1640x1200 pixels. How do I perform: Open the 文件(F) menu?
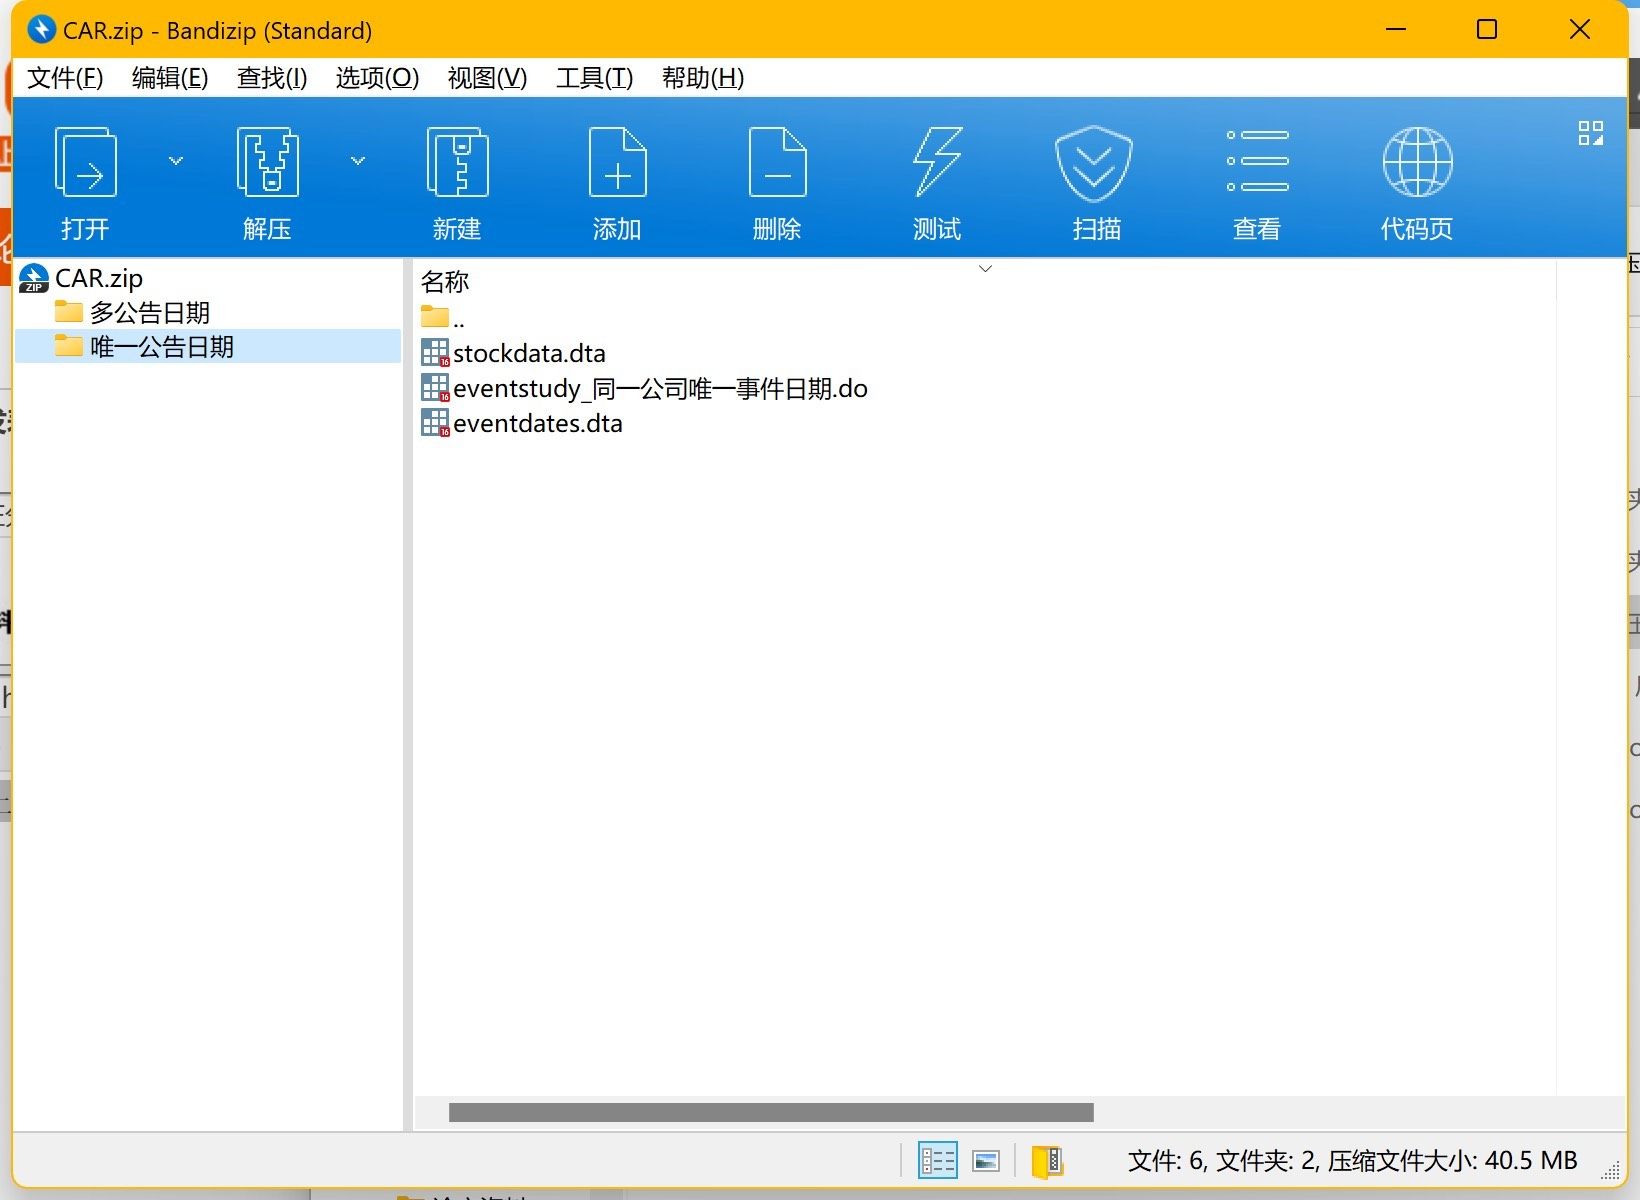coord(65,78)
